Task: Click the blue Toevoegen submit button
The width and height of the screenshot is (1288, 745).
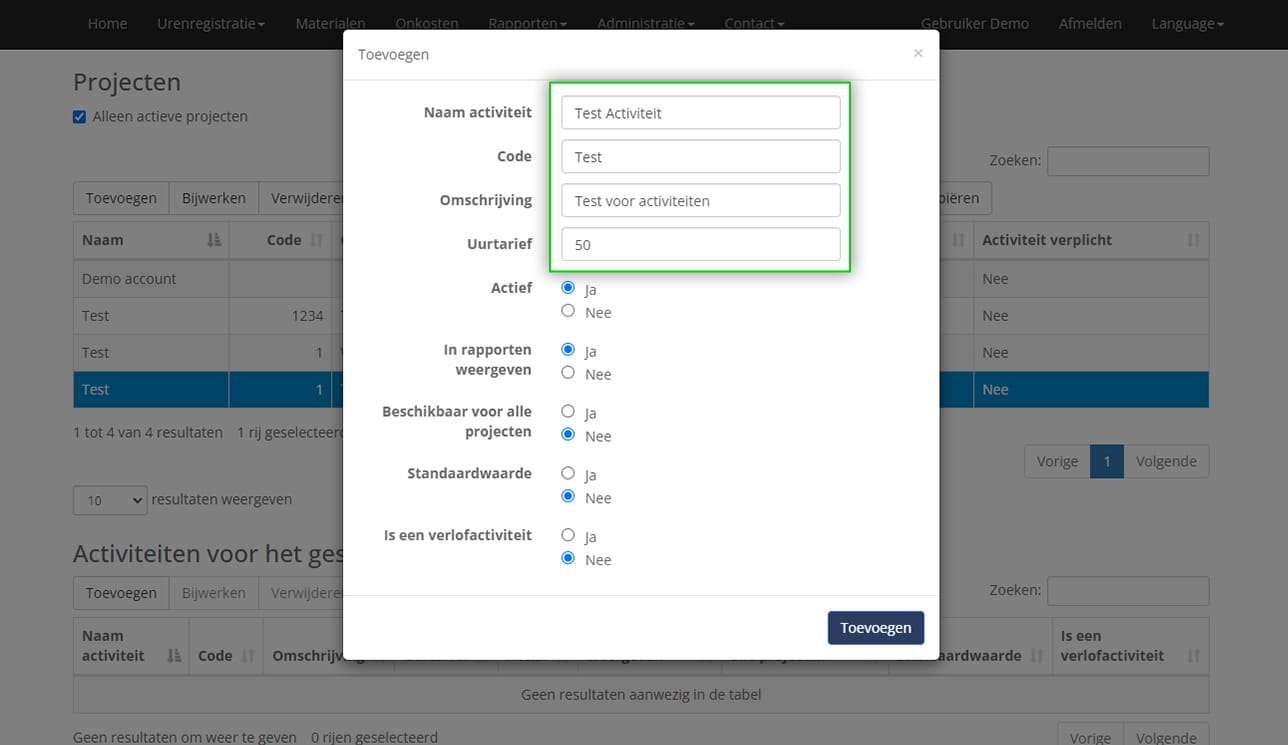Action: click(875, 628)
